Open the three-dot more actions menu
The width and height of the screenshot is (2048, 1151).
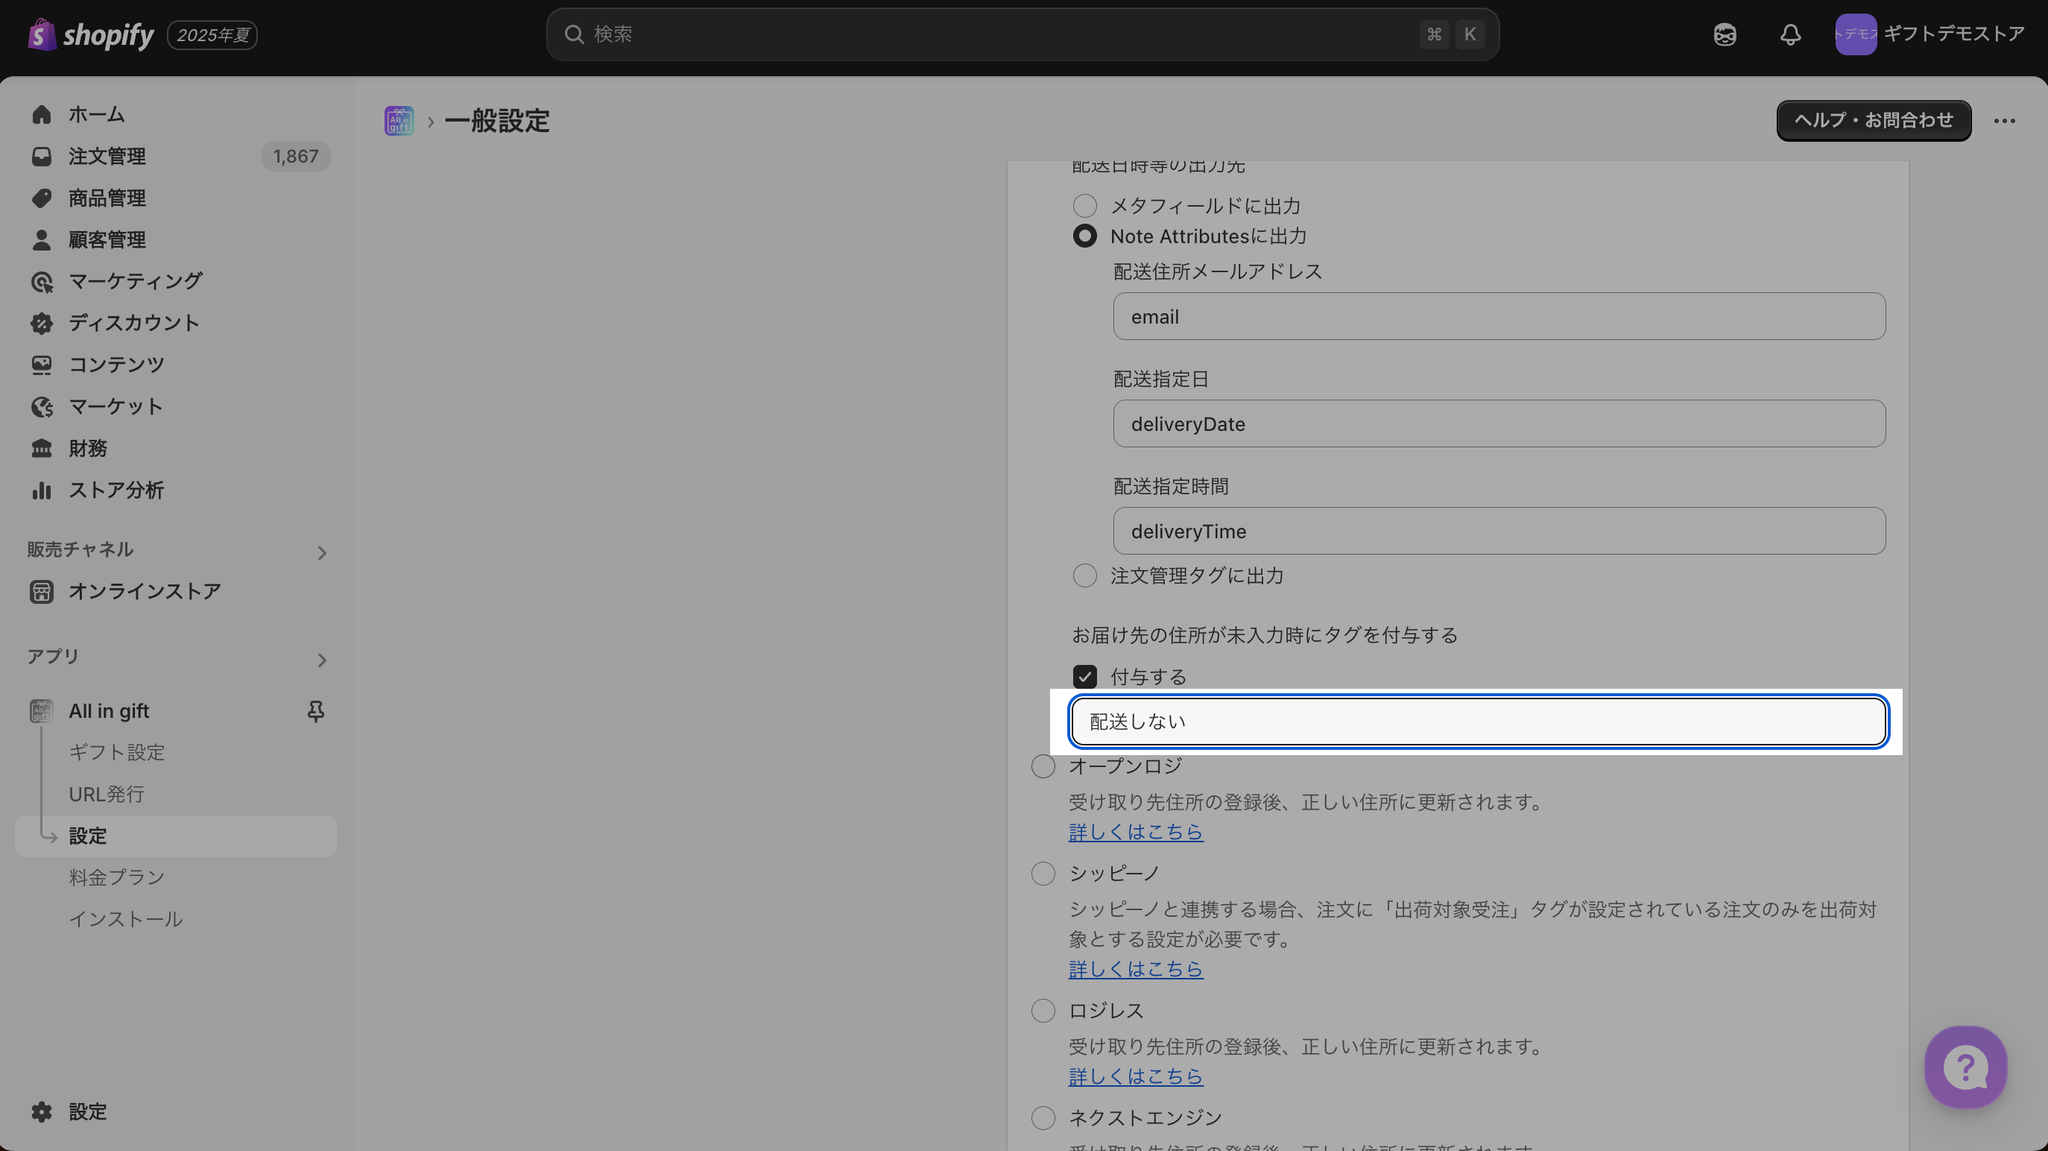click(x=2004, y=121)
